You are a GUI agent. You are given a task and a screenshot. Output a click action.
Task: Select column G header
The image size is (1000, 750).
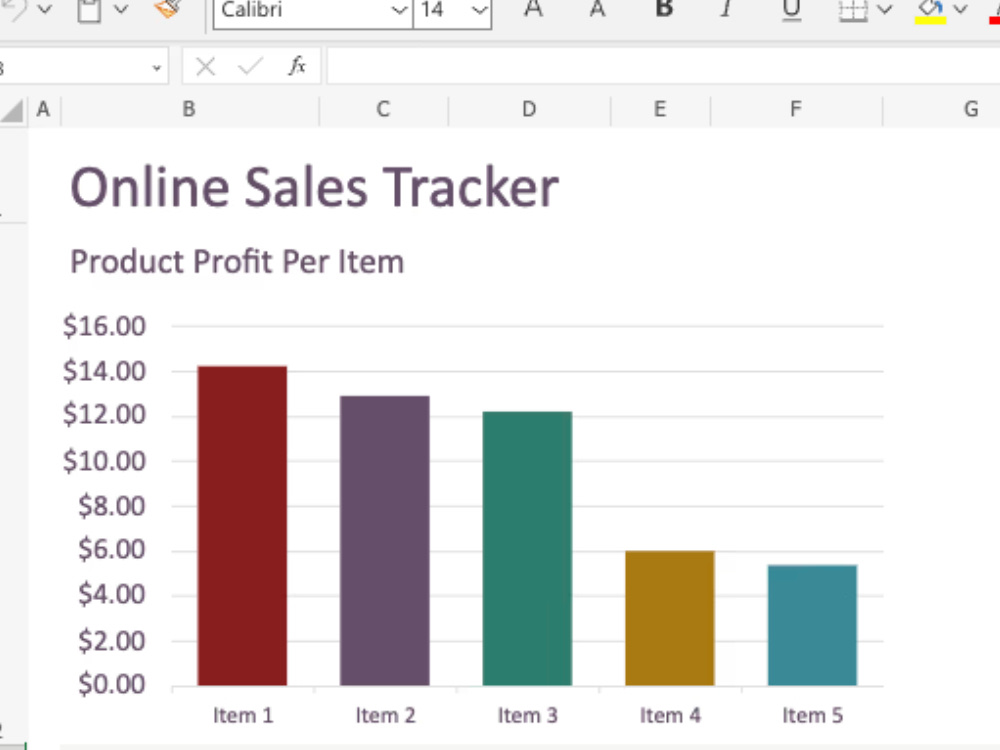click(942, 110)
